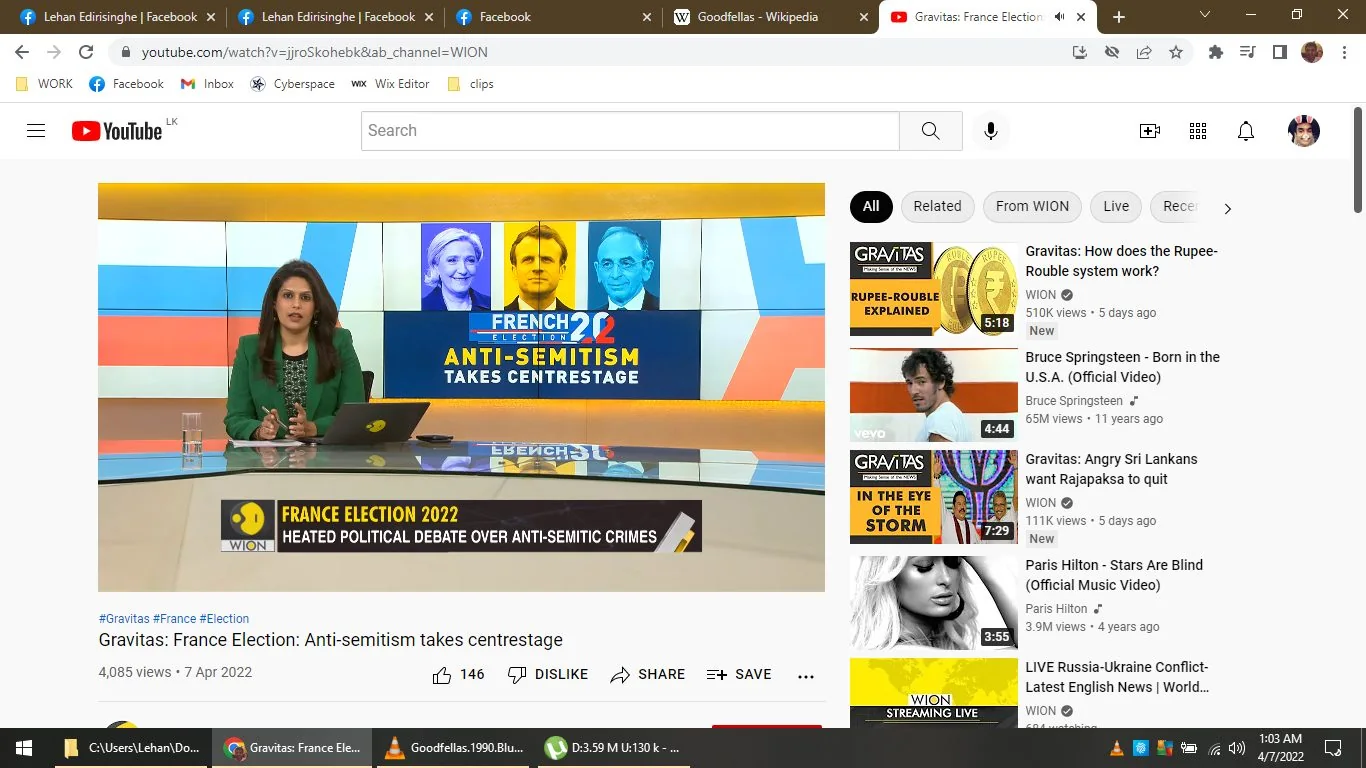Select the From WION filter chip
This screenshot has width=1366, height=768.
click(x=1032, y=206)
